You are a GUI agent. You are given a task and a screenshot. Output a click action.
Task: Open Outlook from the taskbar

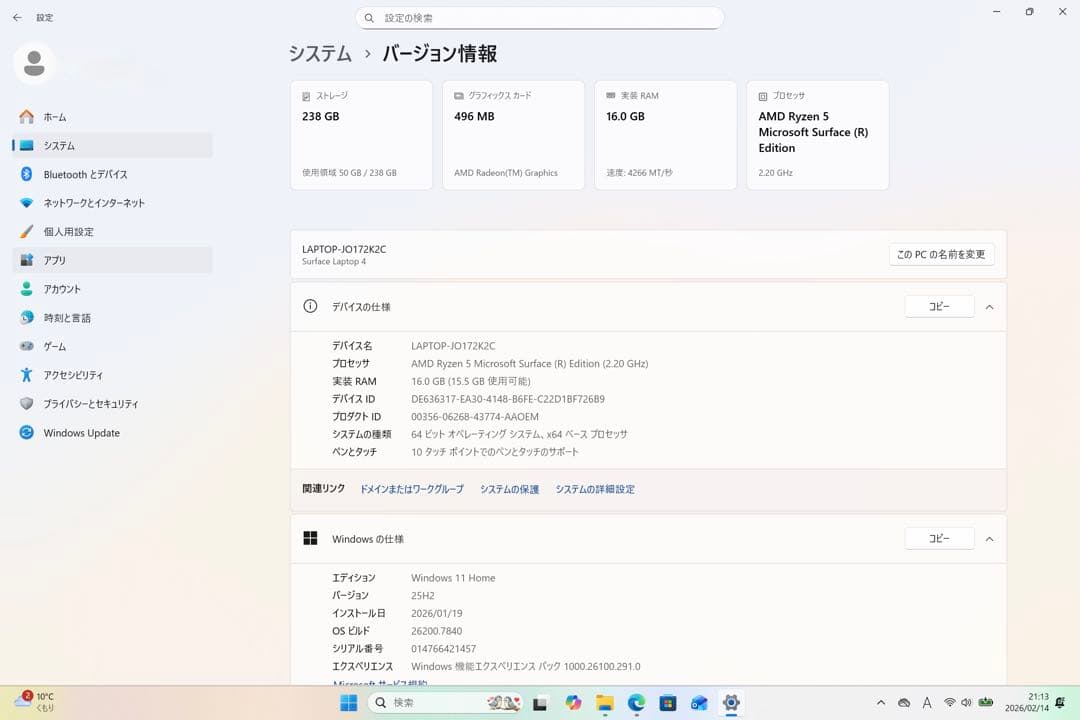[x=699, y=703]
